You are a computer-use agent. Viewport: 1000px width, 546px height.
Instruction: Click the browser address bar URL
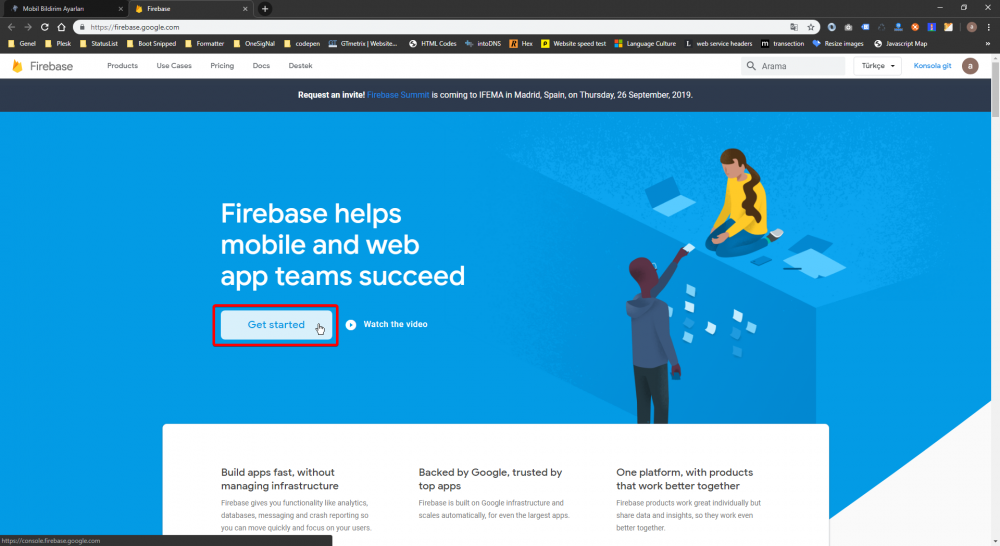(135, 27)
